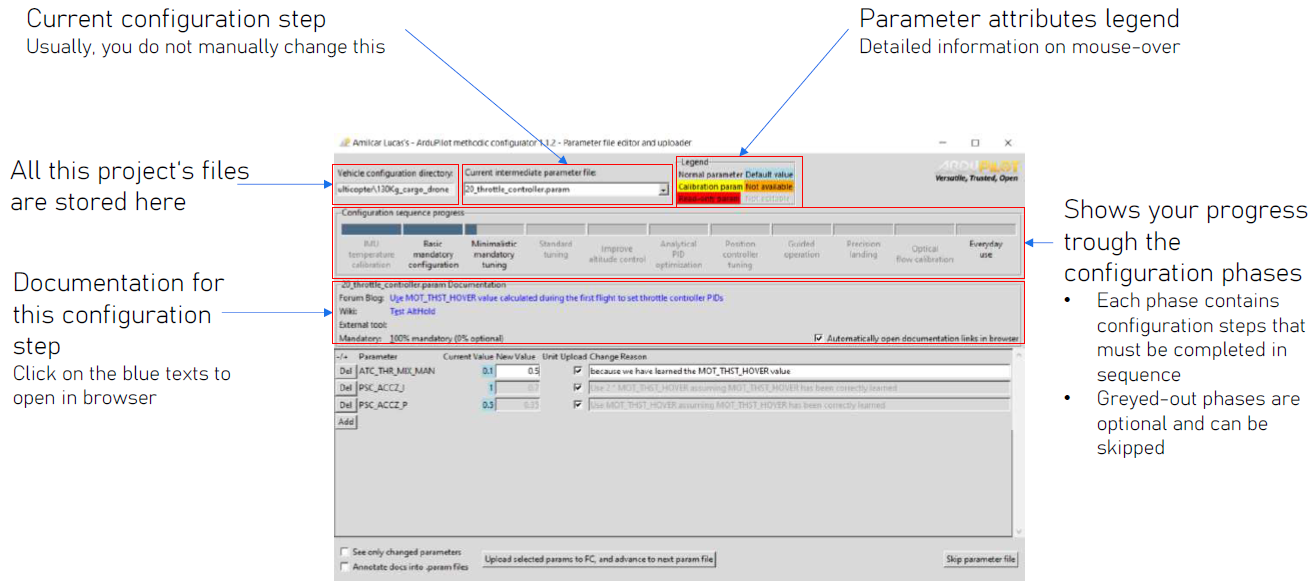1313x582 pixels.
Task: Click Not available legend swatch
Action: 769,186
